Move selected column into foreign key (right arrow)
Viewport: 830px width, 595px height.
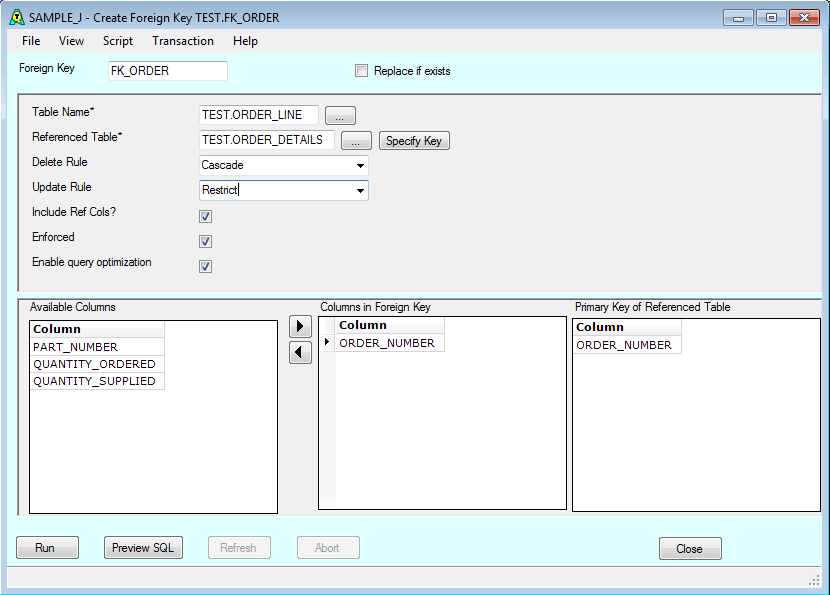300,326
